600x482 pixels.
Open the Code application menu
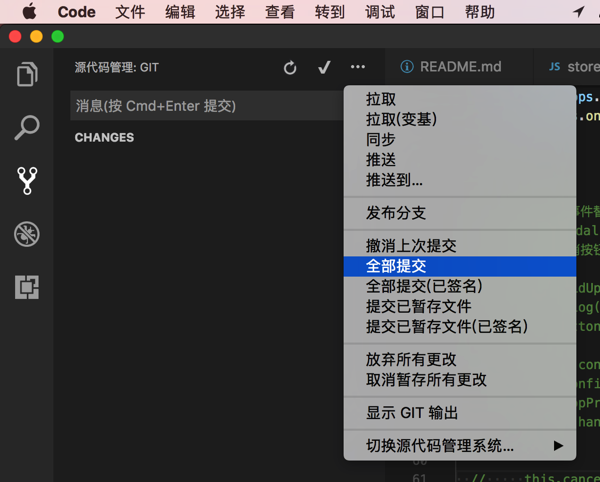[x=77, y=12]
